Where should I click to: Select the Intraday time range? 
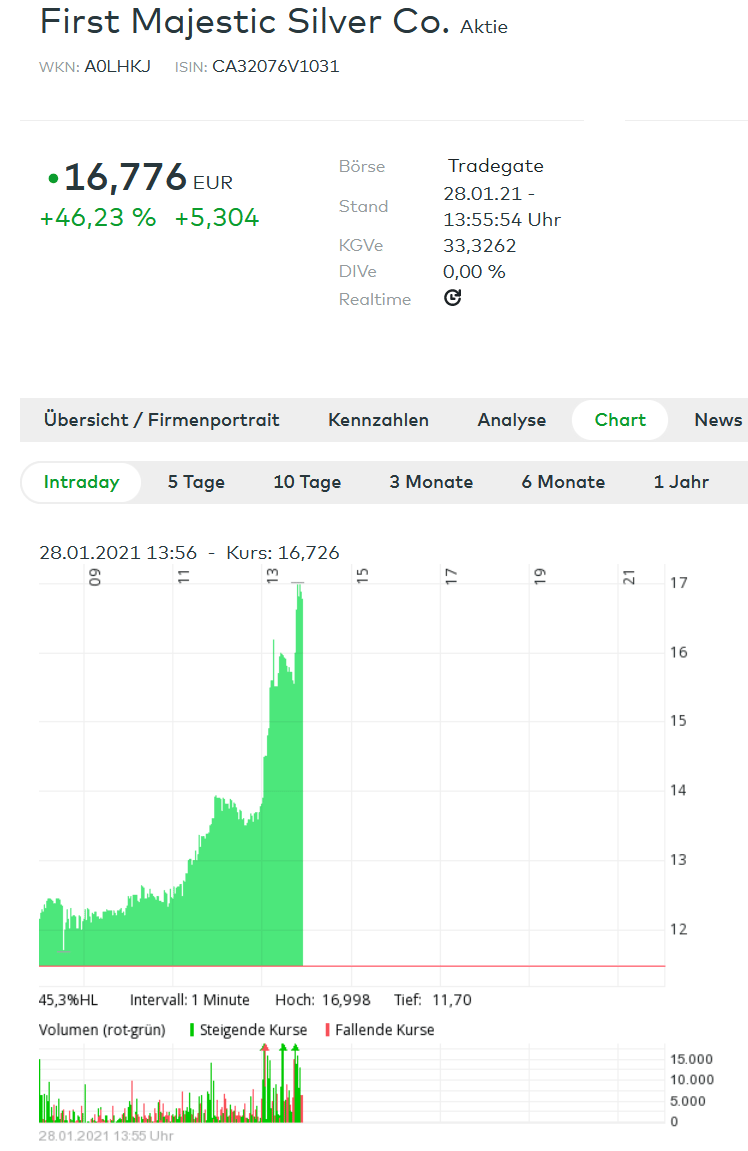pyautogui.click(x=81, y=482)
